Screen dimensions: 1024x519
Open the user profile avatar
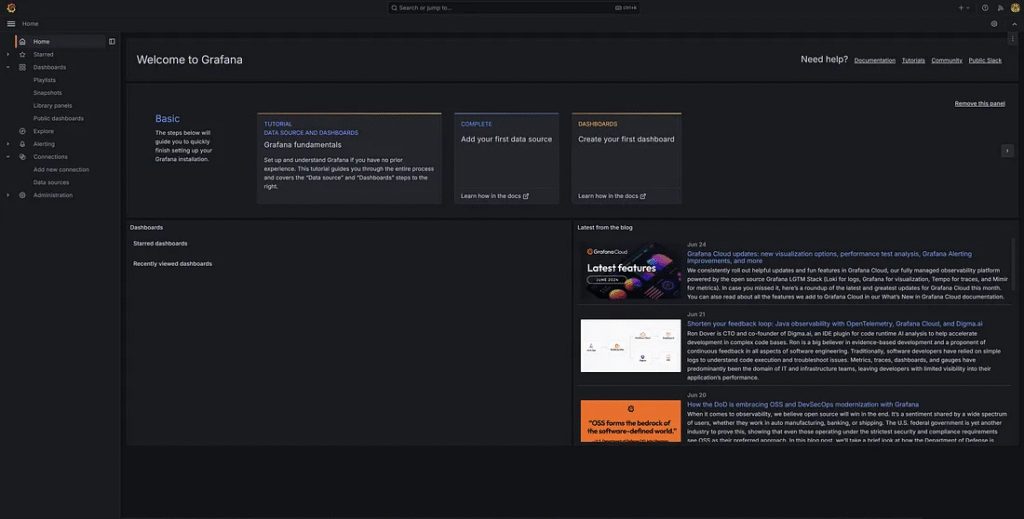(x=1015, y=8)
